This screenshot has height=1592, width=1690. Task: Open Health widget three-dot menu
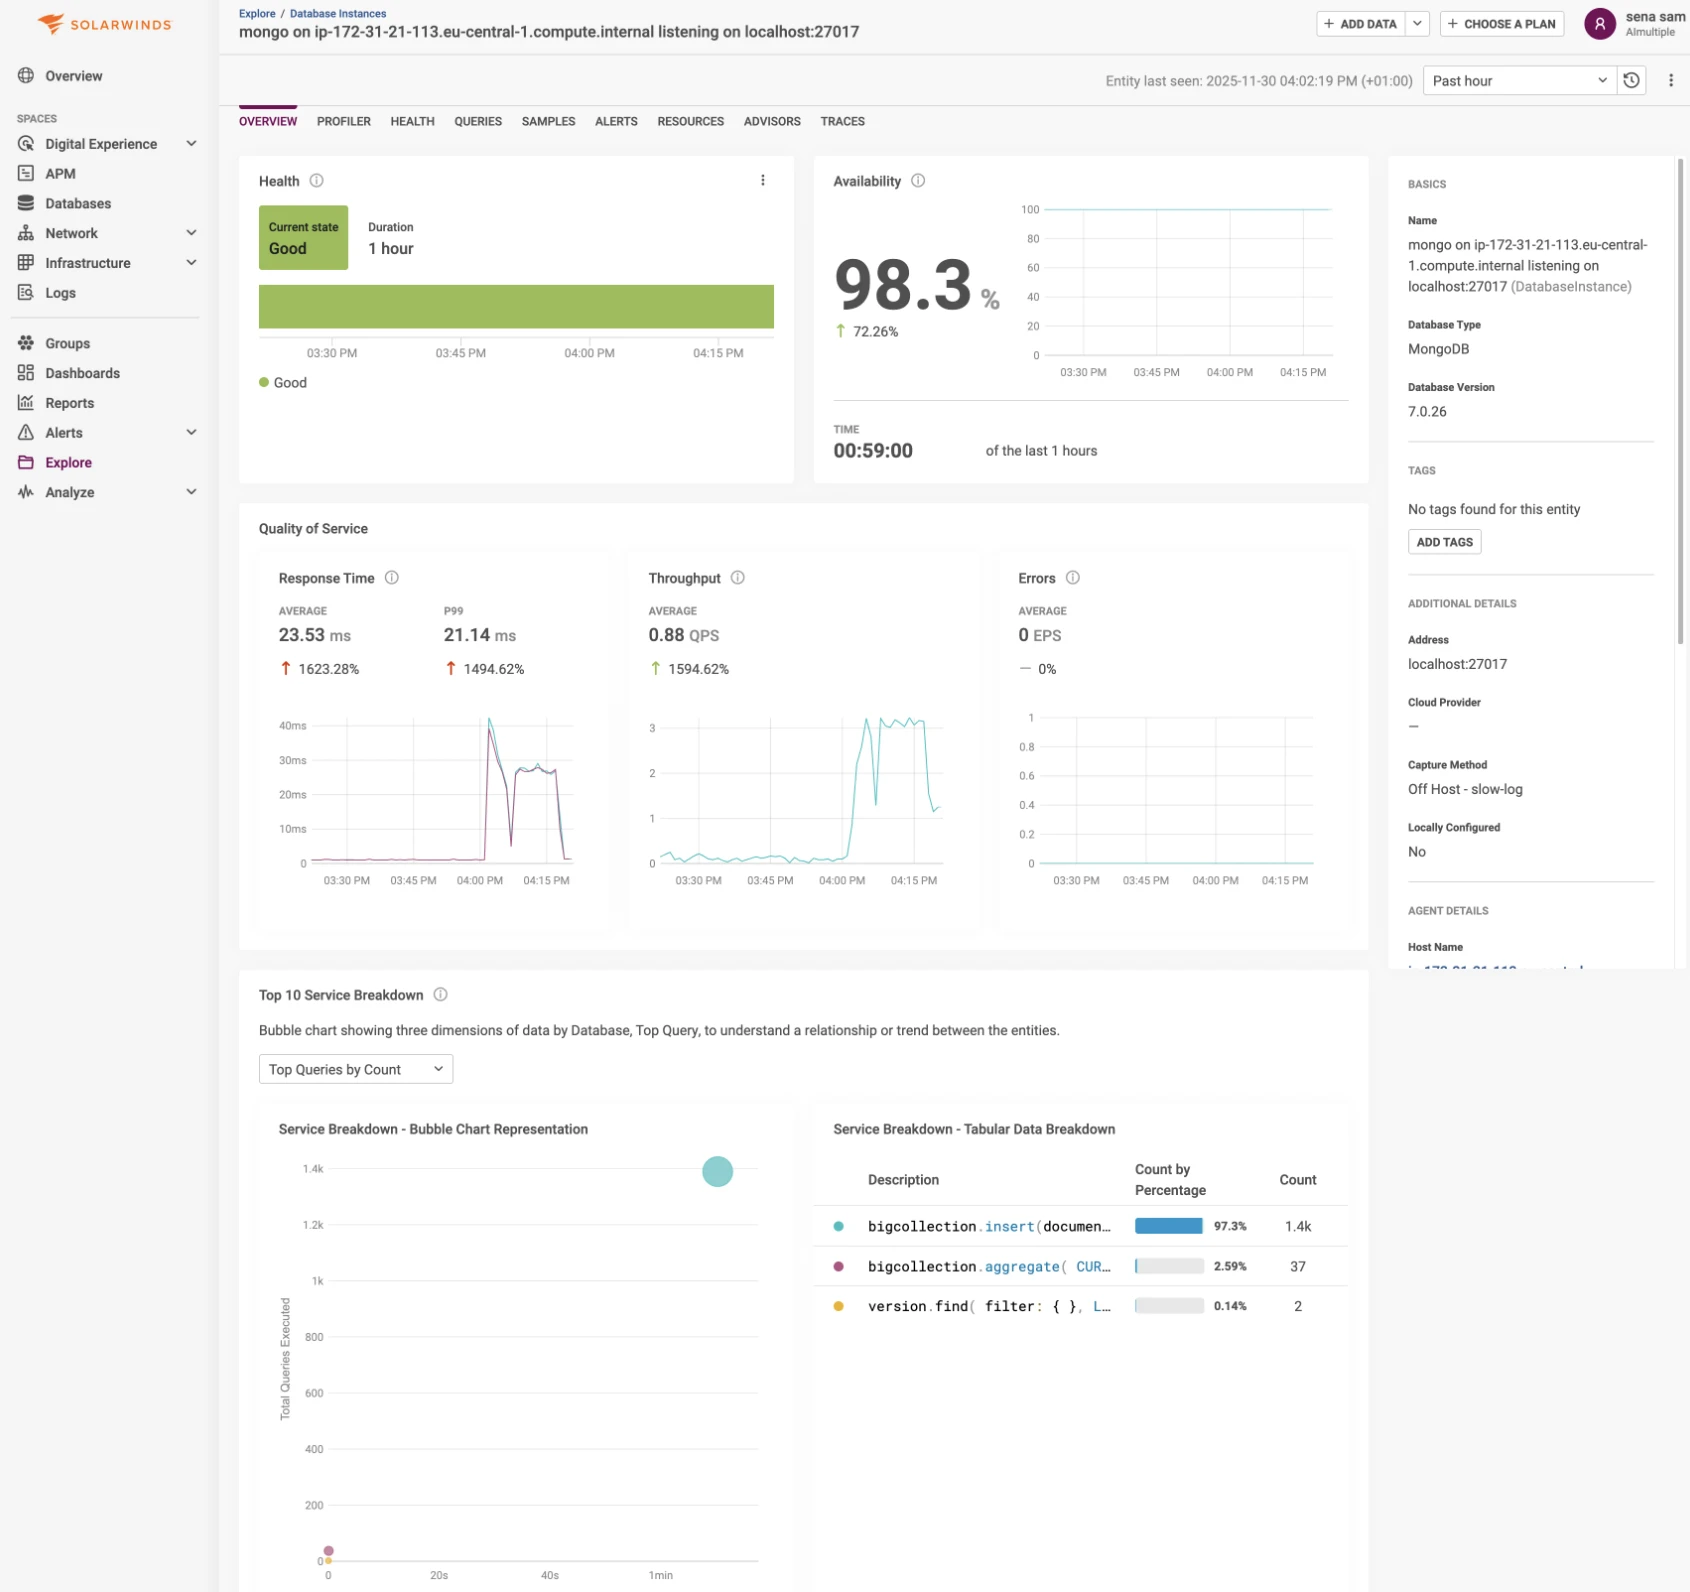pos(763,181)
